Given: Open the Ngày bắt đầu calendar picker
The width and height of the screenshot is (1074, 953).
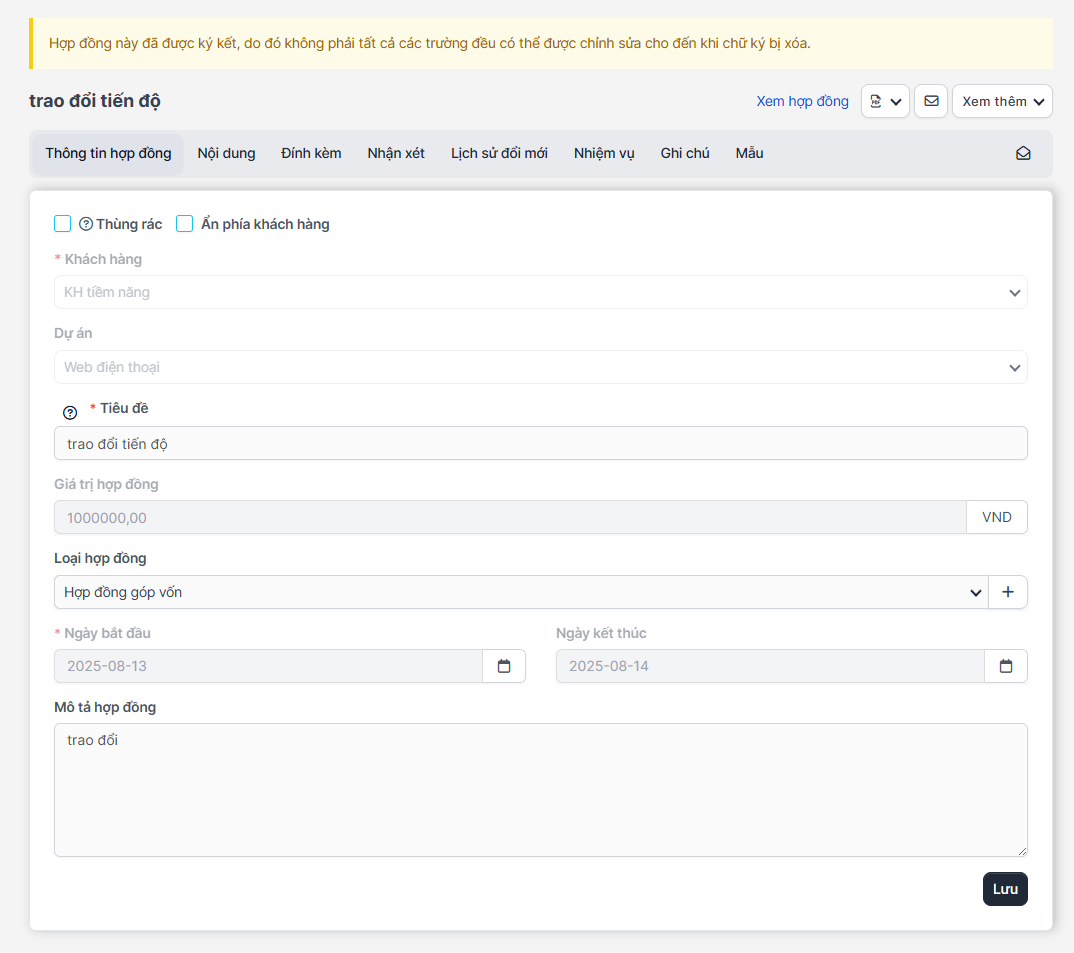Looking at the screenshot, I should coord(504,666).
